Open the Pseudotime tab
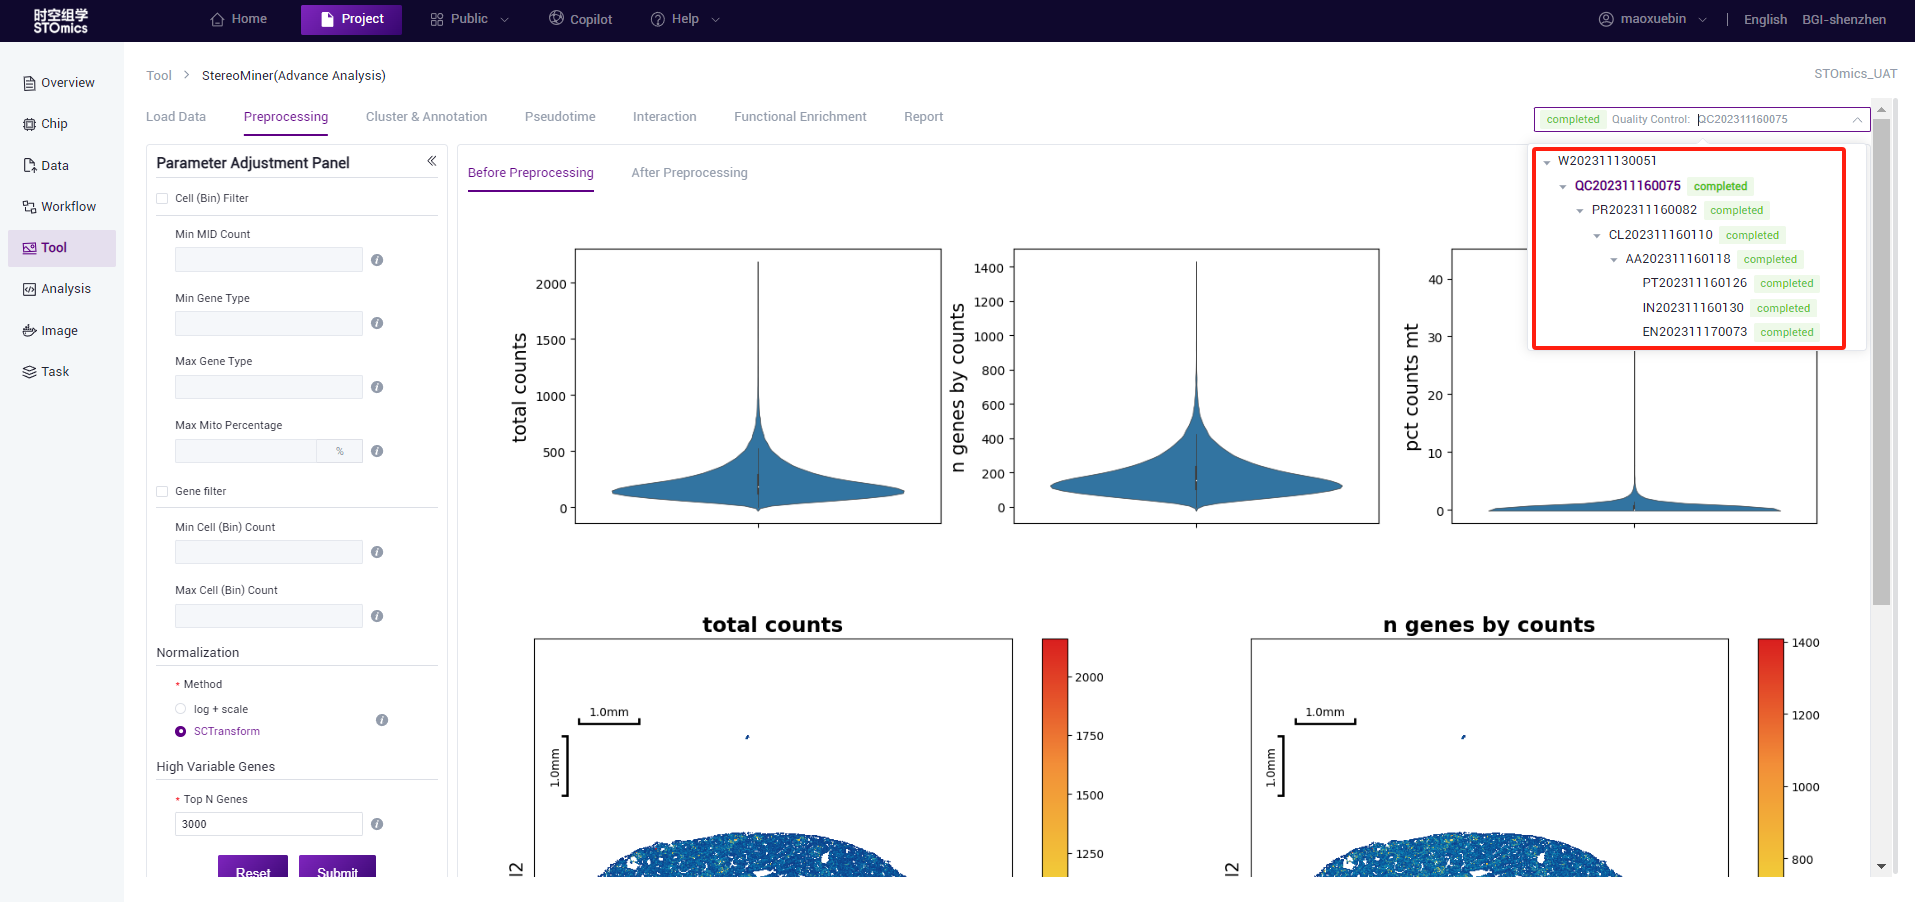Viewport: 1915px width, 902px height. (560, 117)
